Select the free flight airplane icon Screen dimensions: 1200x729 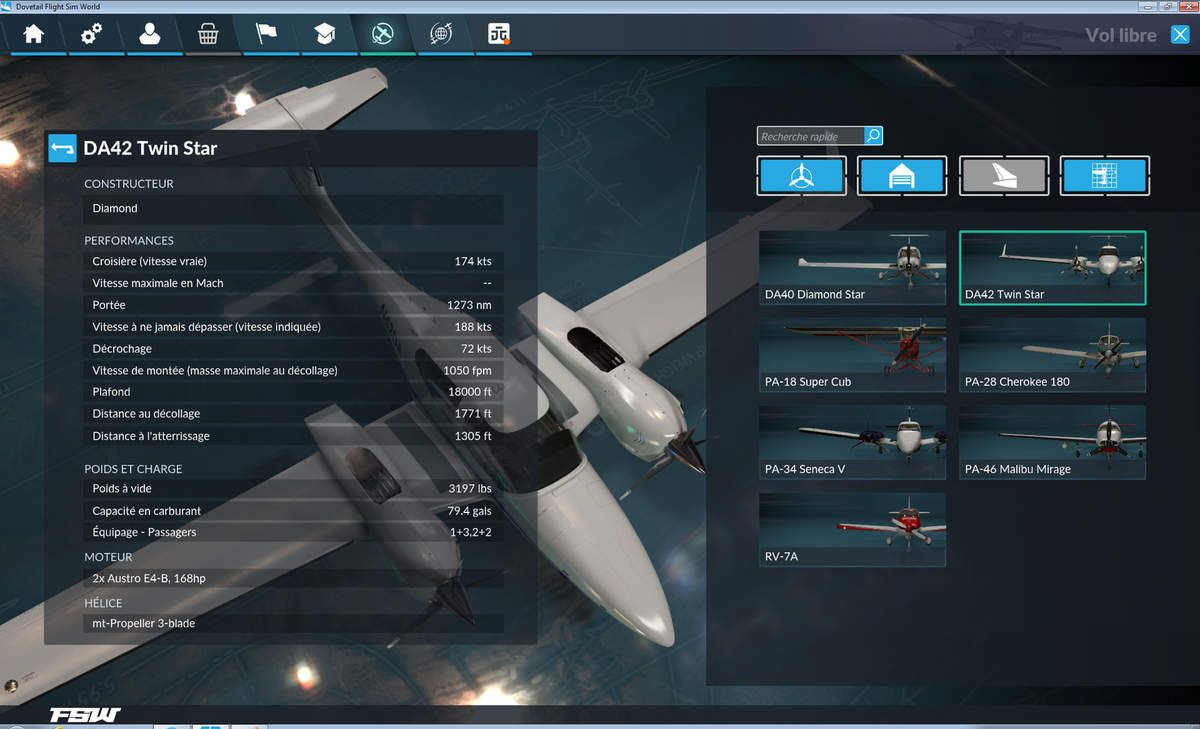(x=383, y=34)
